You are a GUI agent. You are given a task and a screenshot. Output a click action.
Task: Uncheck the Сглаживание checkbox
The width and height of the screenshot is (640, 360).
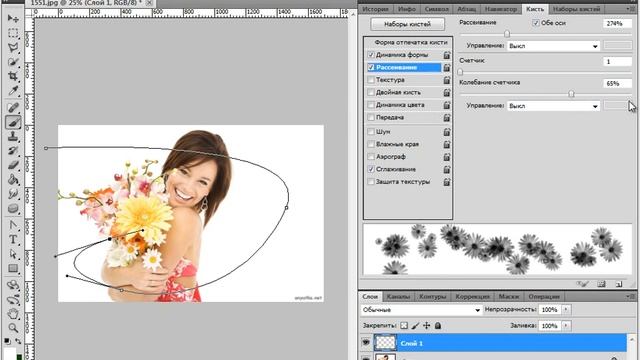click(x=371, y=169)
